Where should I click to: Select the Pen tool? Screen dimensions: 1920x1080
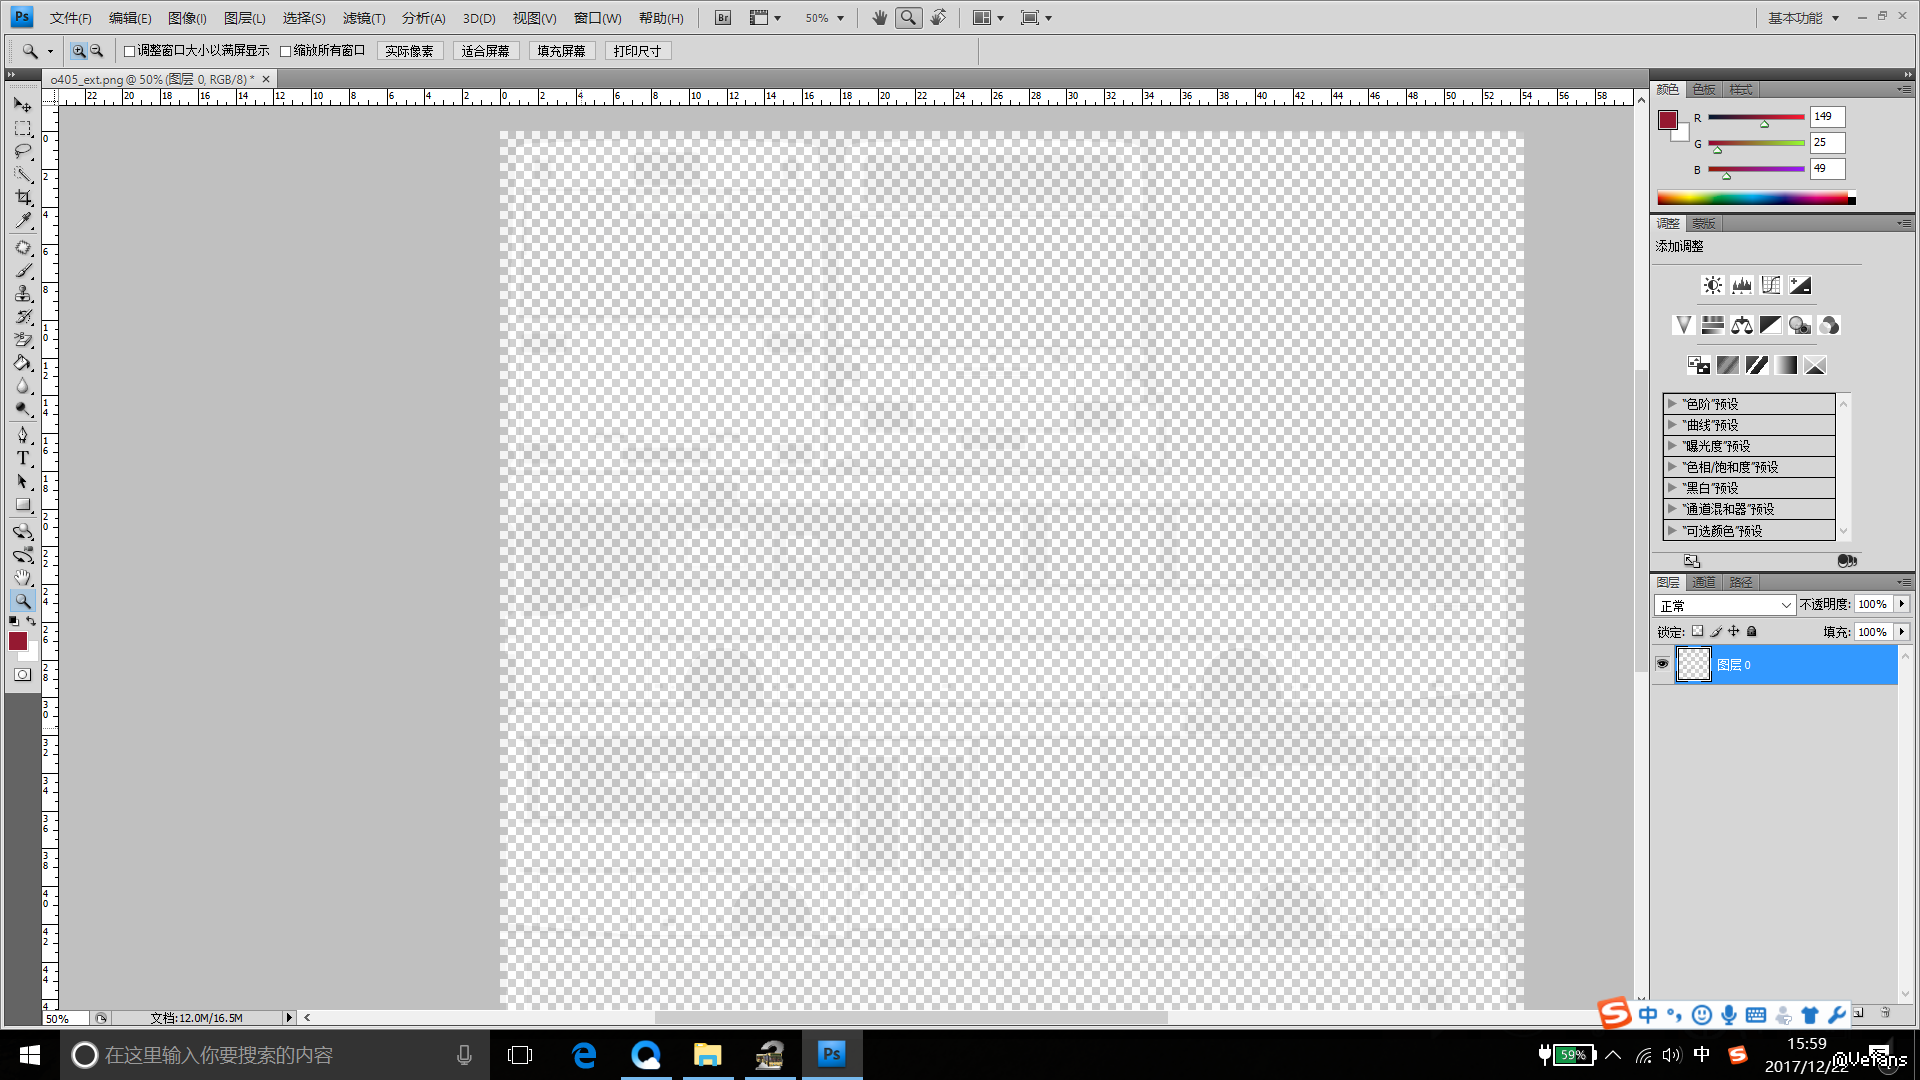point(23,435)
